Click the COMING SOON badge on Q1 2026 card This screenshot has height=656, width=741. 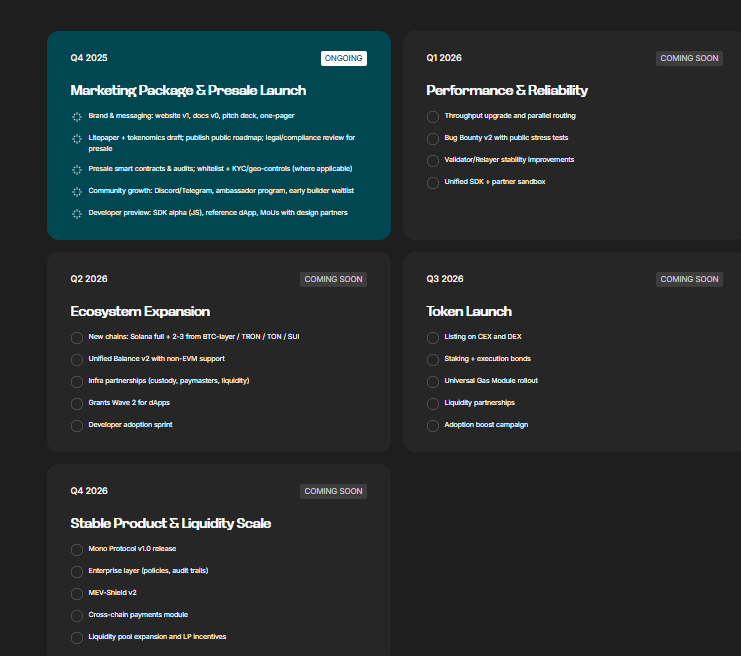[x=689, y=58]
